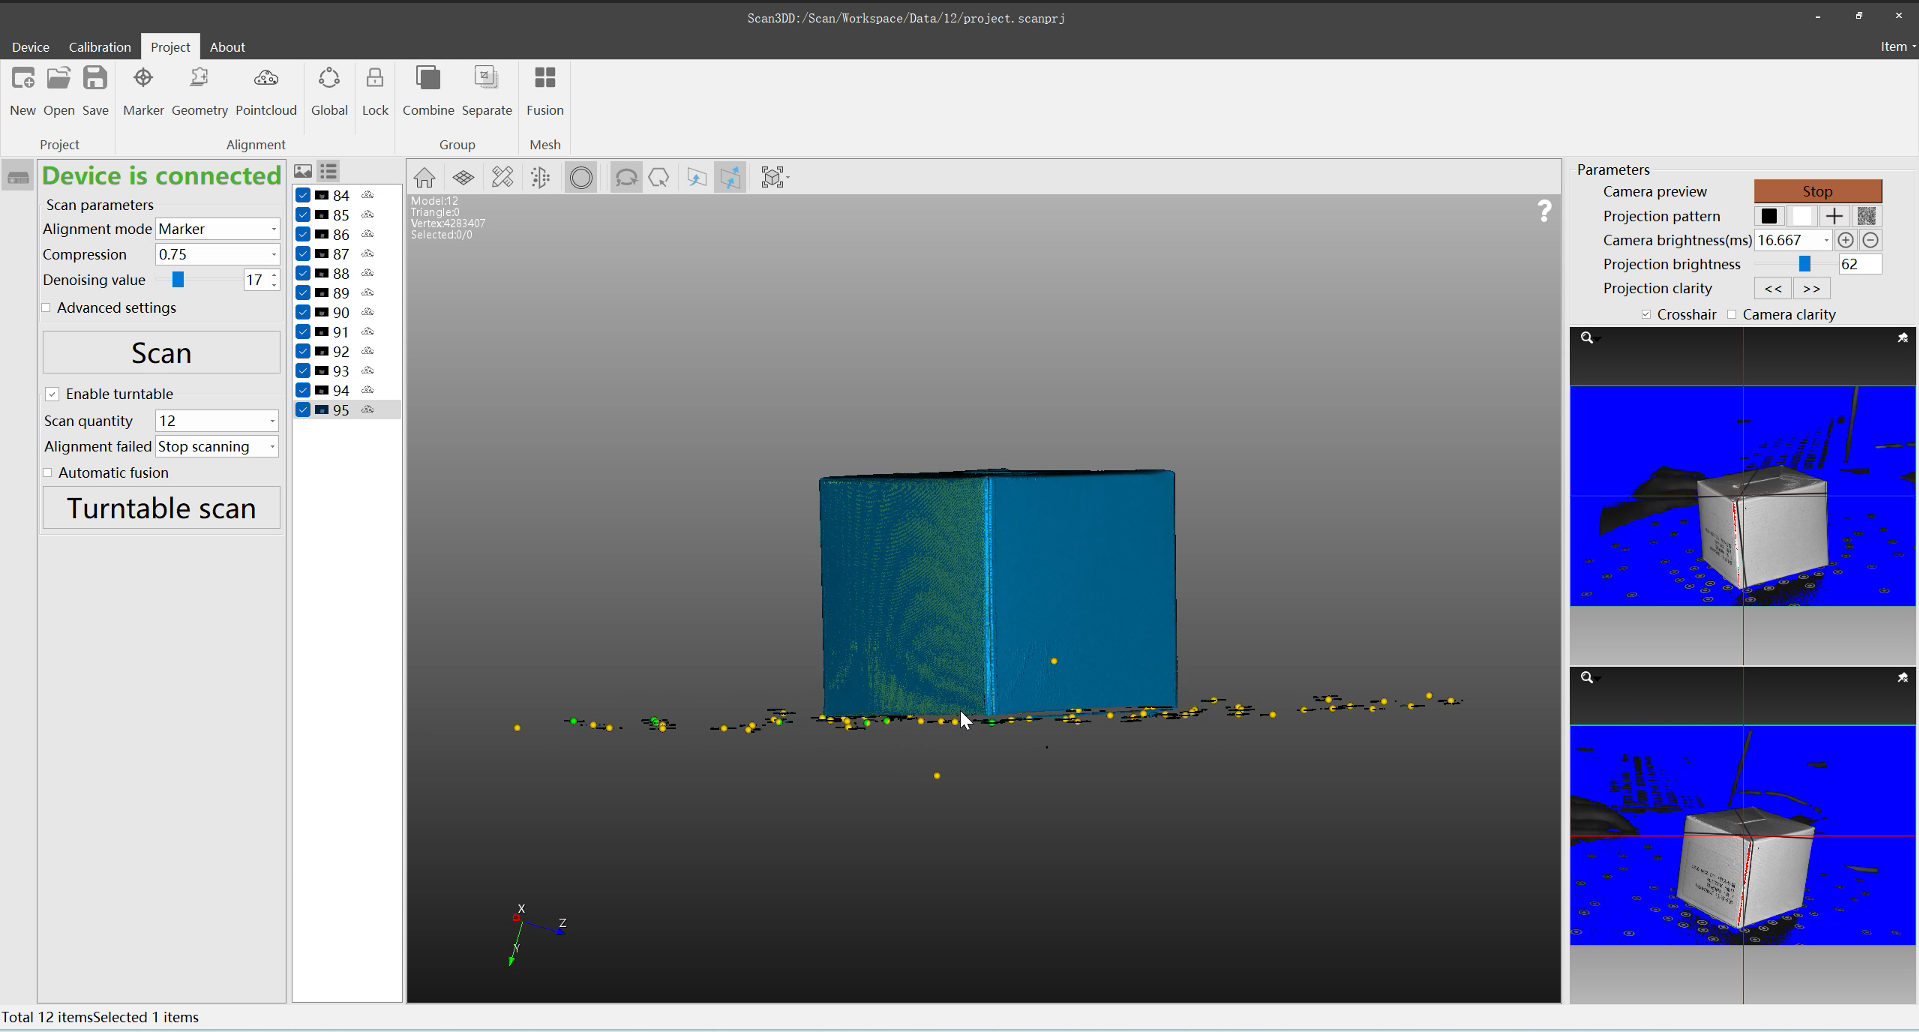Open the Alignment failed dropdown
The image size is (1919, 1032).
pyautogui.click(x=217, y=447)
